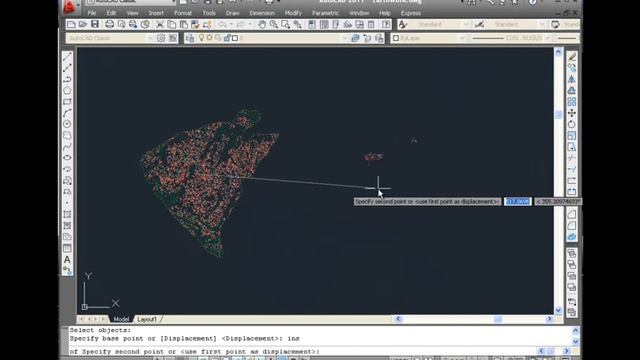Click the Help question mark icon
Screen dimensions: 640x360
point(386,24)
